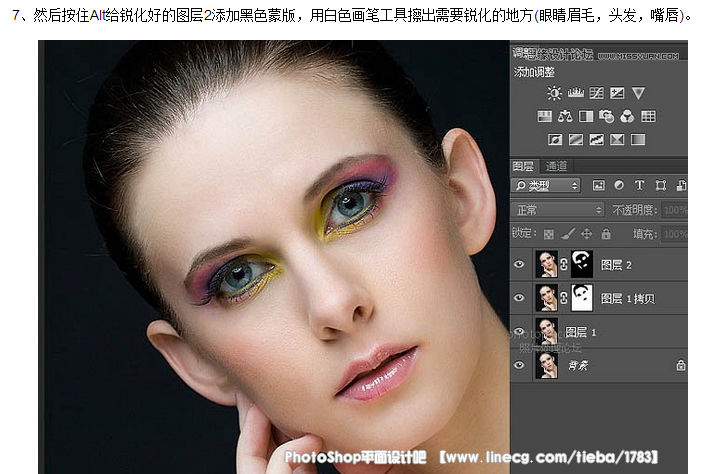
Task: Add a Color Lookup adjustment (grid icon)
Action: pos(648,116)
